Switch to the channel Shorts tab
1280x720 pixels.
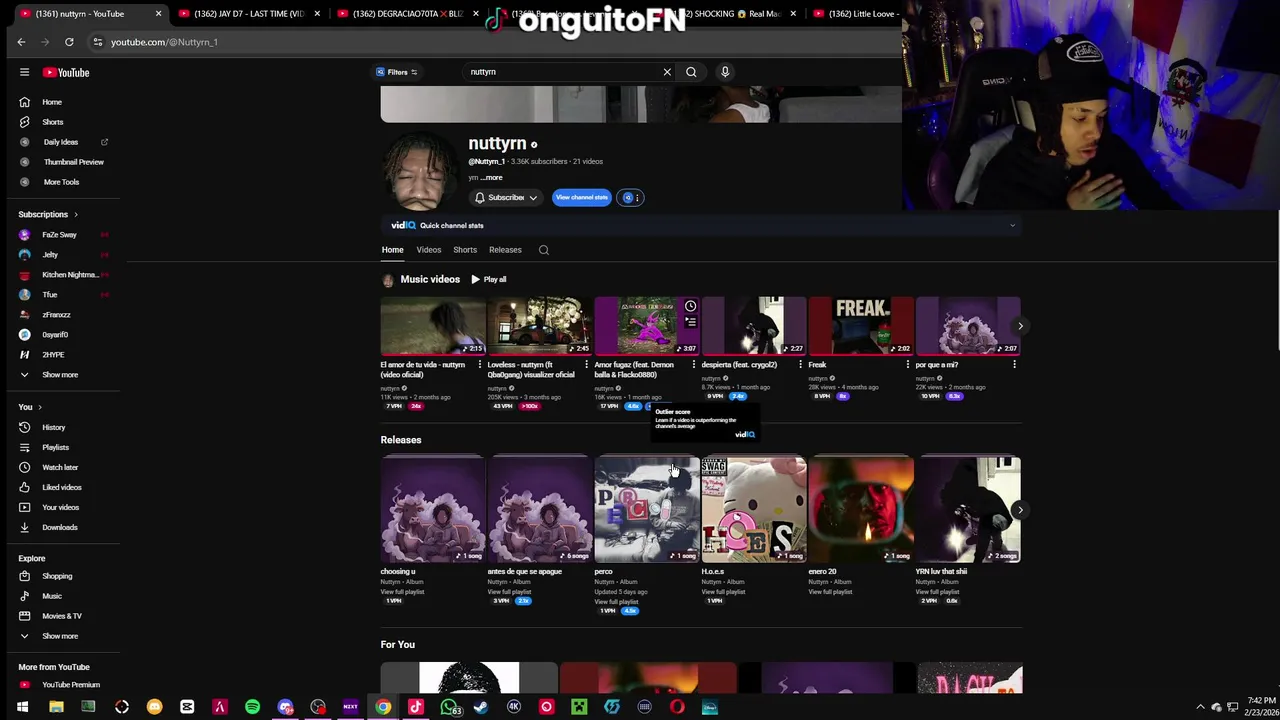(465, 250)
